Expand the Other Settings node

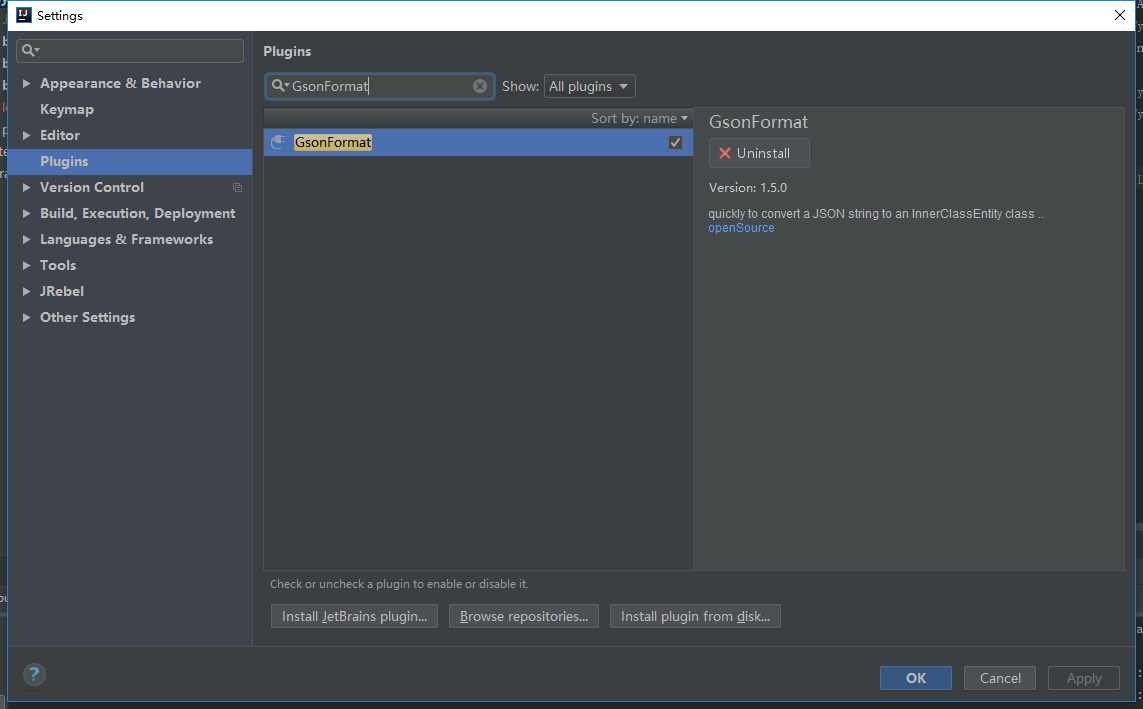coord(26,317)
